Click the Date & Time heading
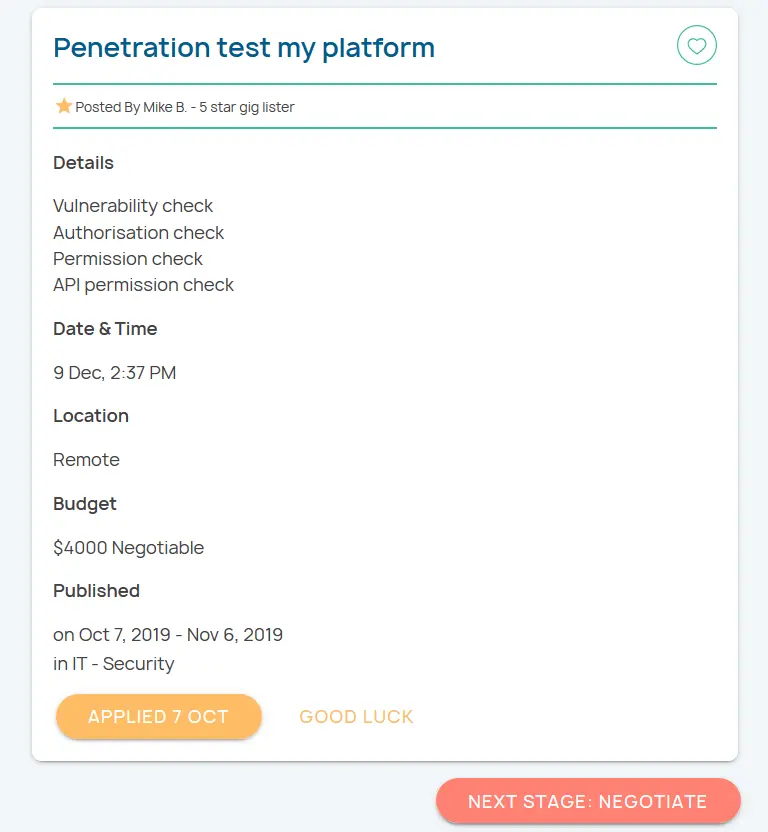Image resolution: width=768 pixels, height=832 pixels. coord(105,329)
